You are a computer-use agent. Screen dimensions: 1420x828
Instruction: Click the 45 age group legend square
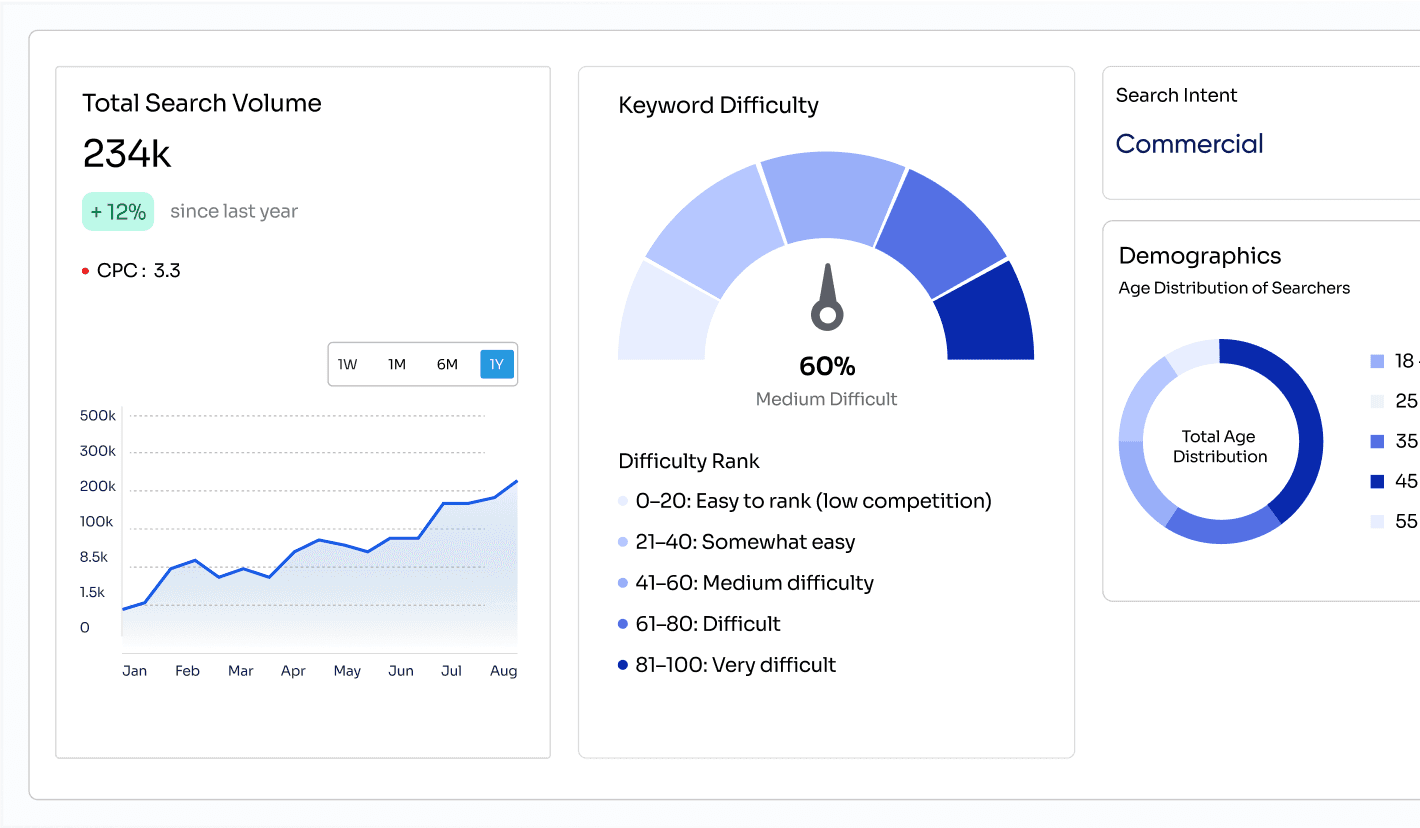(1377, 481)
